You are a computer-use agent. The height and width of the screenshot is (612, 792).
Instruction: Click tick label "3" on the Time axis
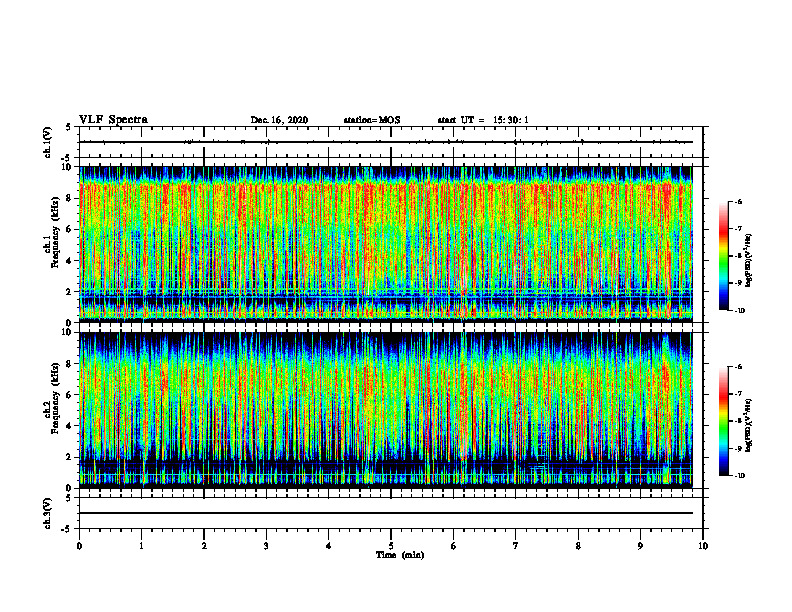[x=266, y=546]
